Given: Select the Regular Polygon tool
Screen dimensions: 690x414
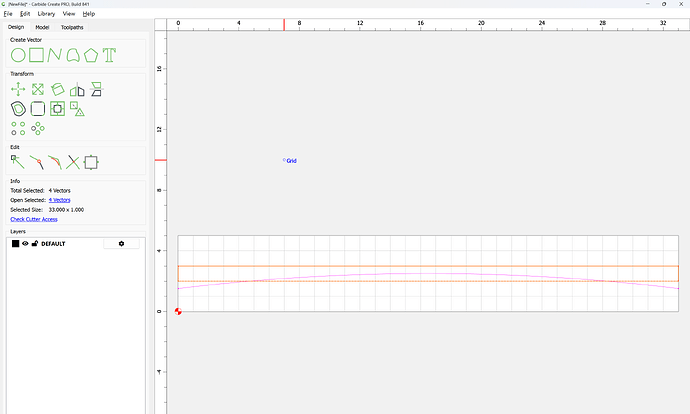Looking at the screenshot, I should (x=91, y=55).
